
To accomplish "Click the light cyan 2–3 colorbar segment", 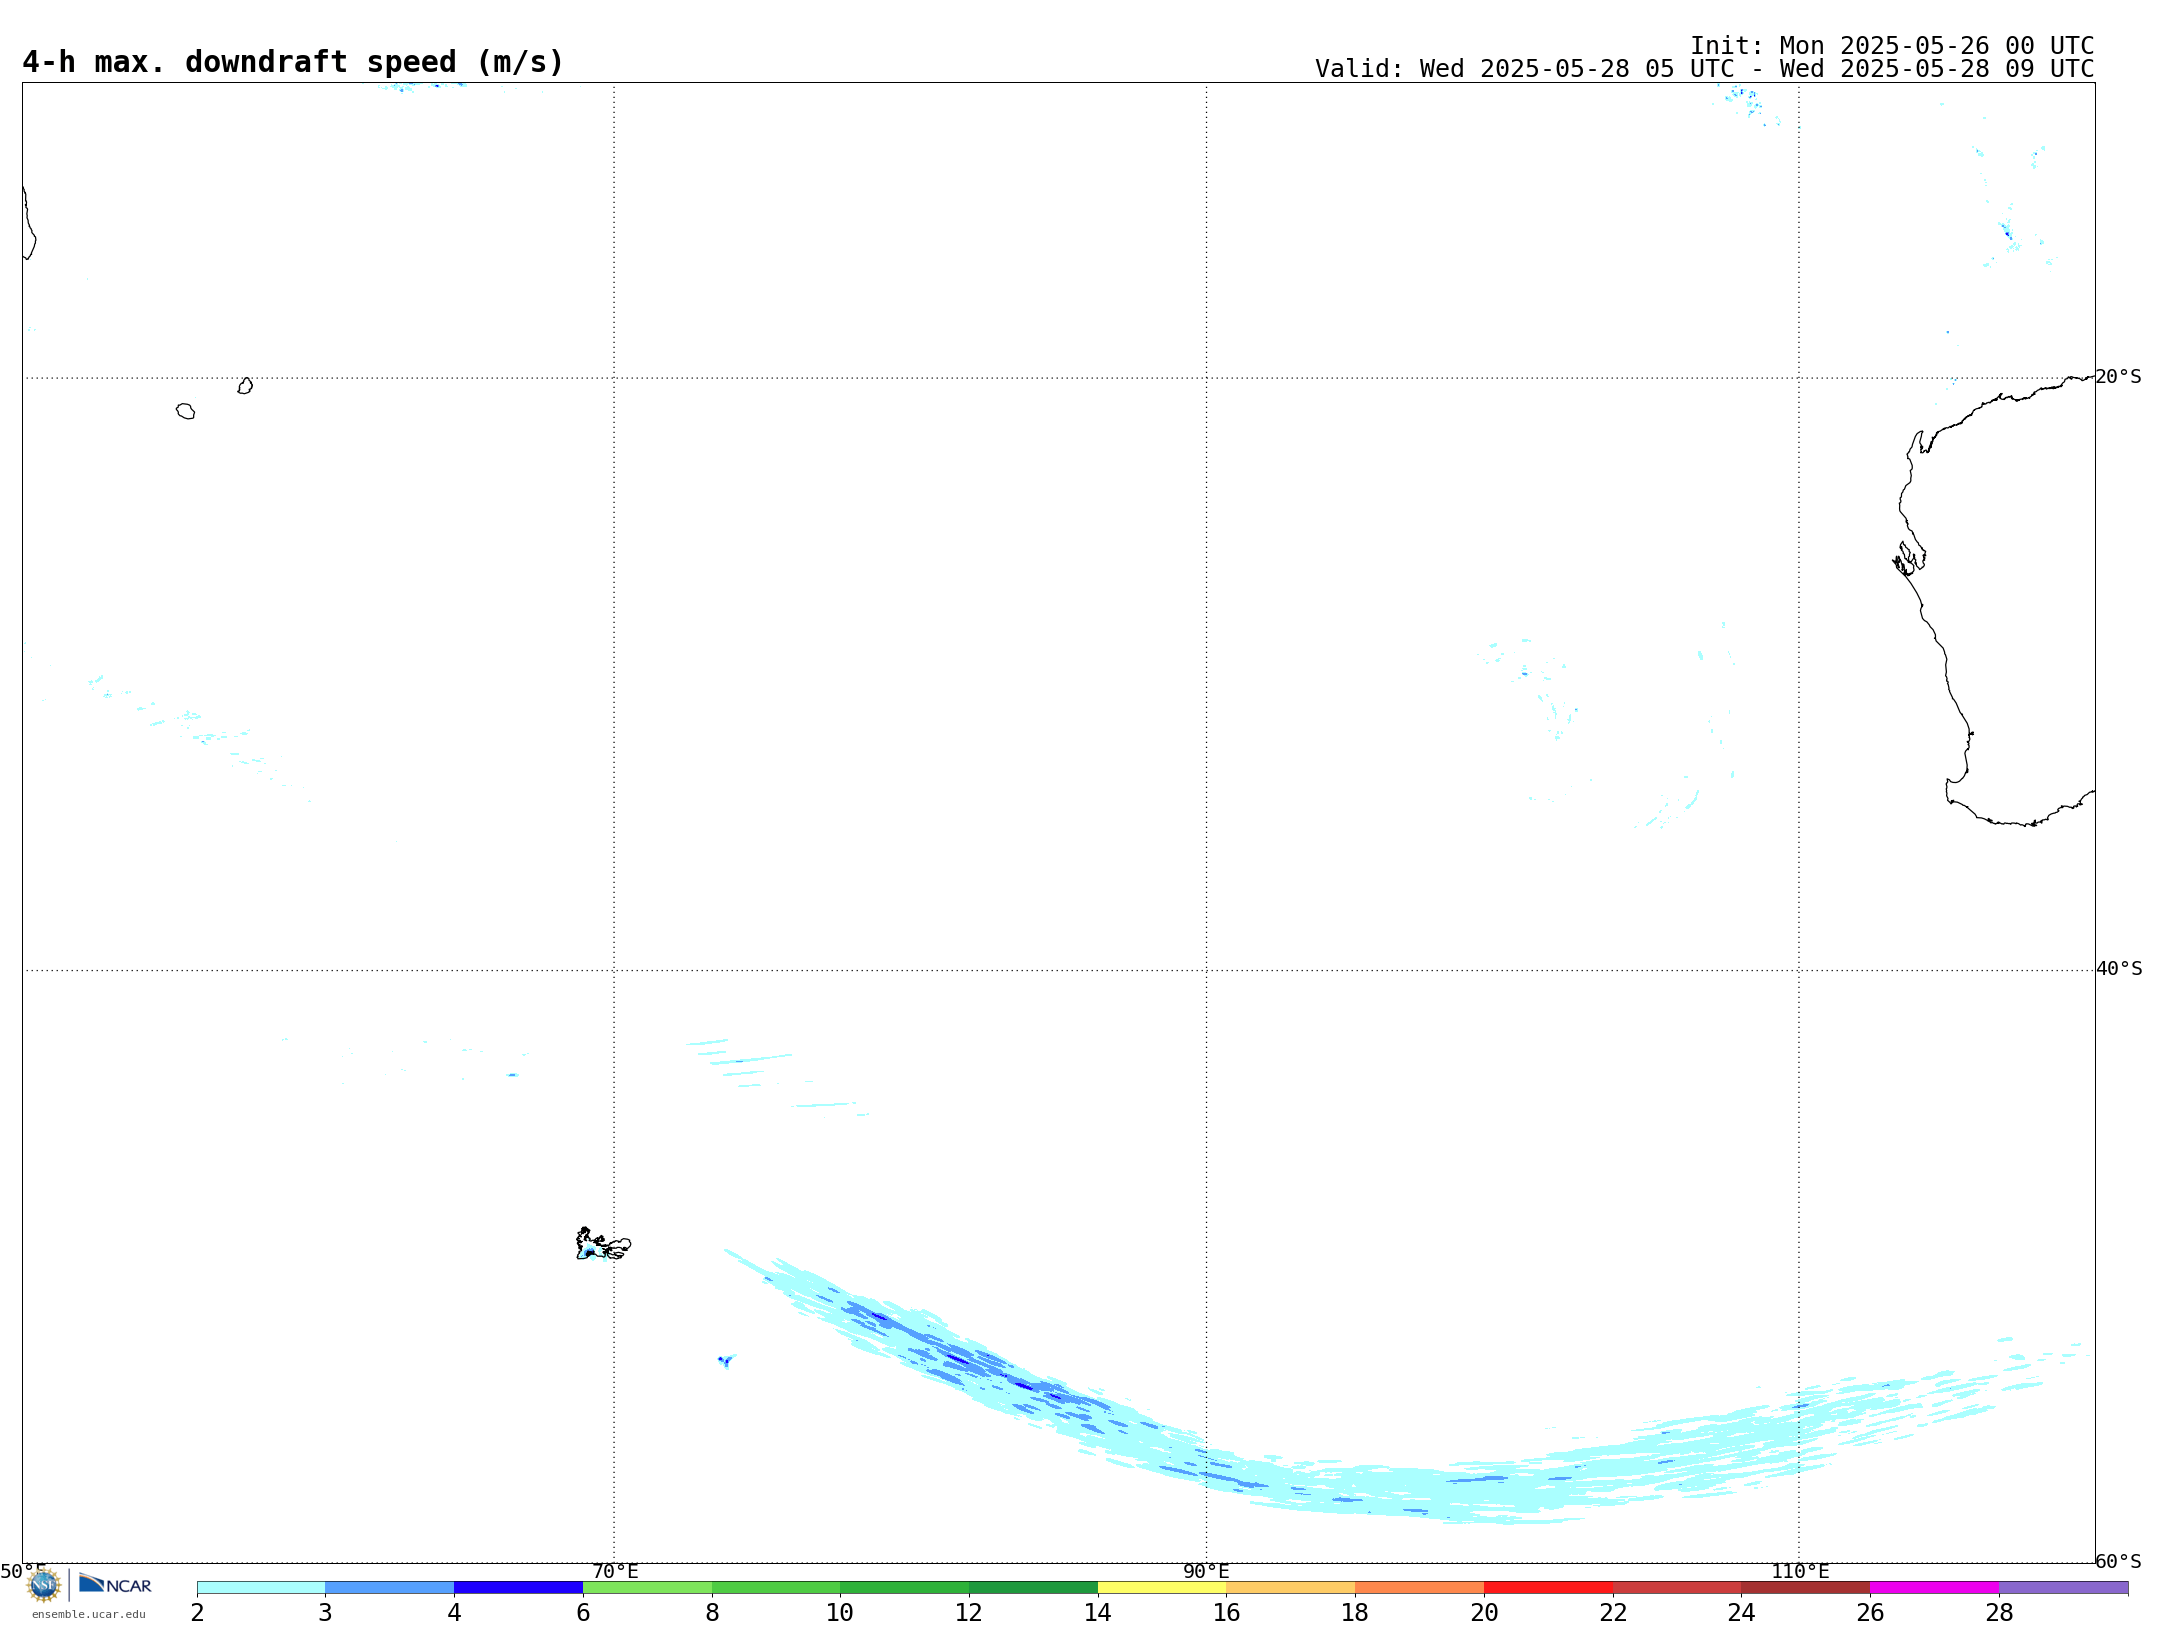I will [261, 1588].
